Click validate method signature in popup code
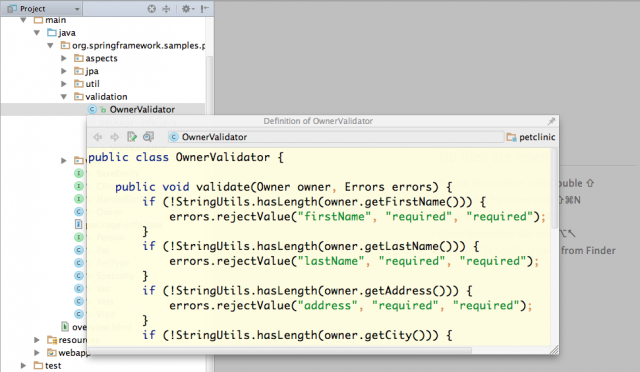Viewport: 640px width, 372px height. [284, 187]
